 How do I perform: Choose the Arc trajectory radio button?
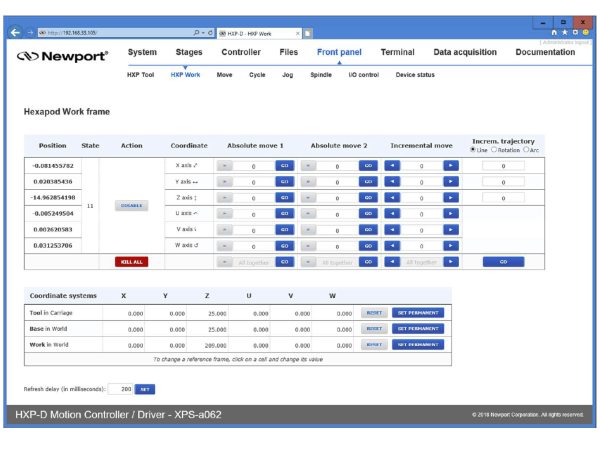527,151
